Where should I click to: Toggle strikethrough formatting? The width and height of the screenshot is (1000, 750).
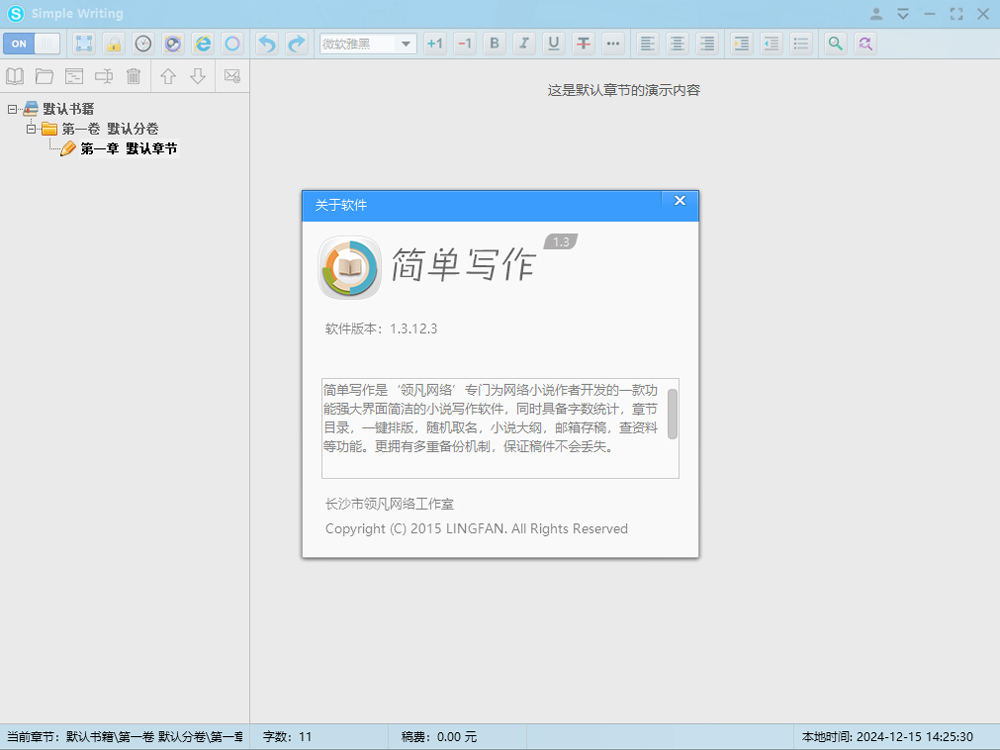pos(584,43)
